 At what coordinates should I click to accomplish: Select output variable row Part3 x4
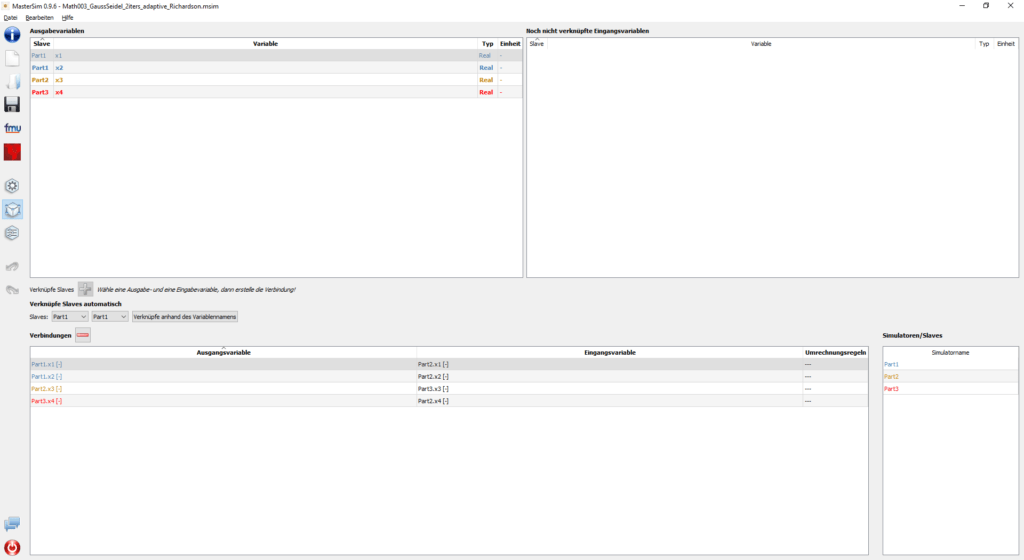276,92
